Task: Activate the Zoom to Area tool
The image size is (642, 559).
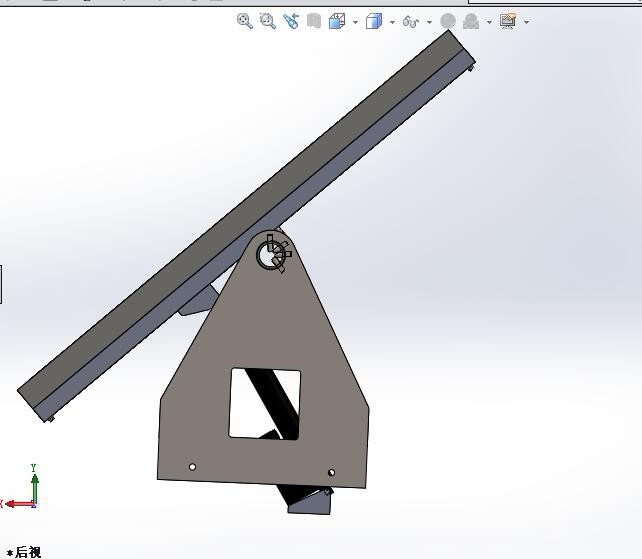Action: (267, 21)
